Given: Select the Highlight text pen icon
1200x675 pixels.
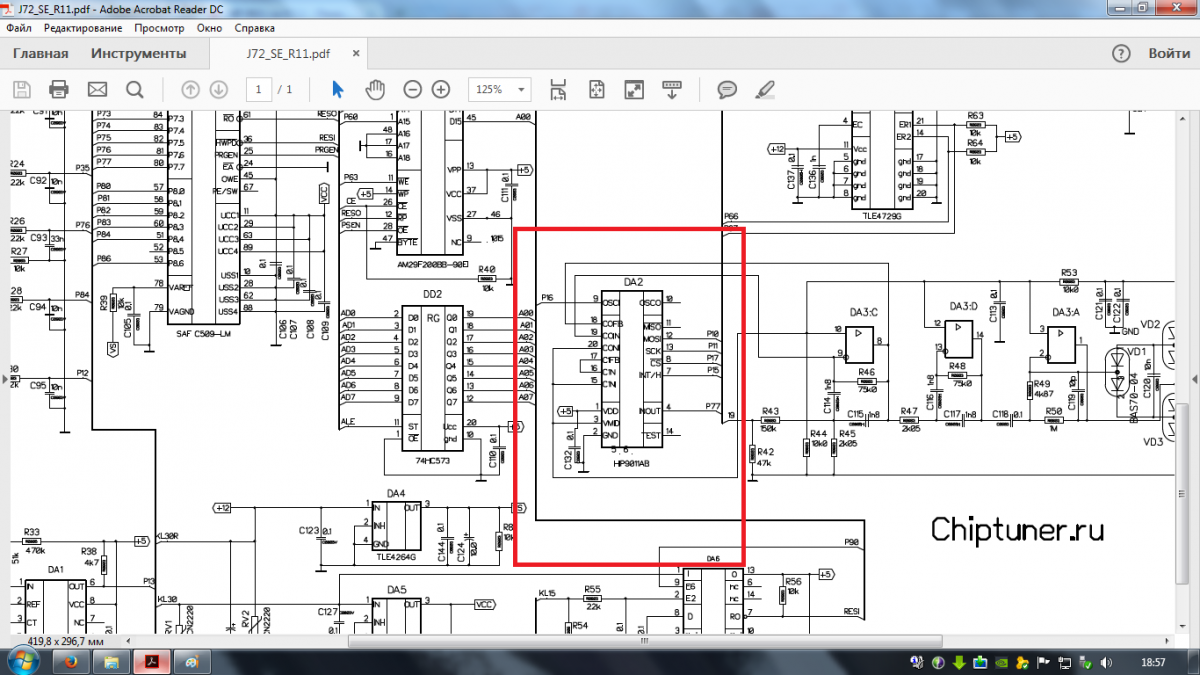Looking at the screenshot, I should pos(765,89).
